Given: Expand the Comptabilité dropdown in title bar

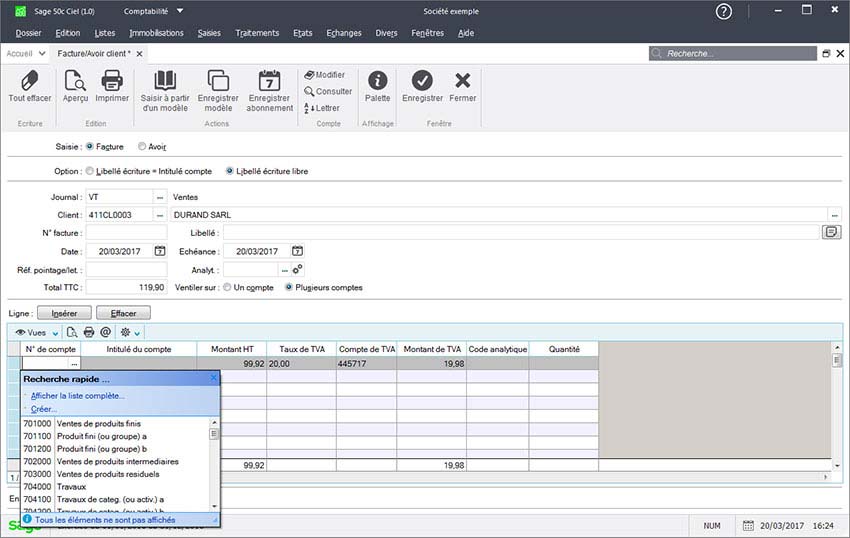Looking at the screenshot, I should [179, 11].
